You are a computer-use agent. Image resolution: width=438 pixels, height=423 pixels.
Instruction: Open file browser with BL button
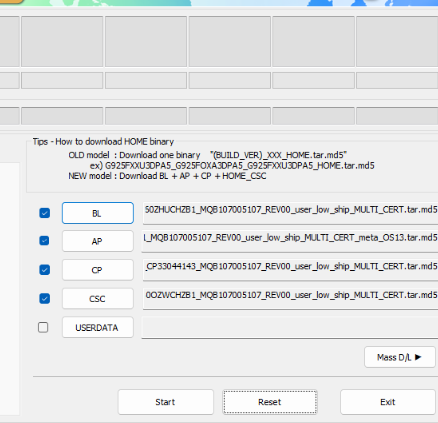(98, 213)
